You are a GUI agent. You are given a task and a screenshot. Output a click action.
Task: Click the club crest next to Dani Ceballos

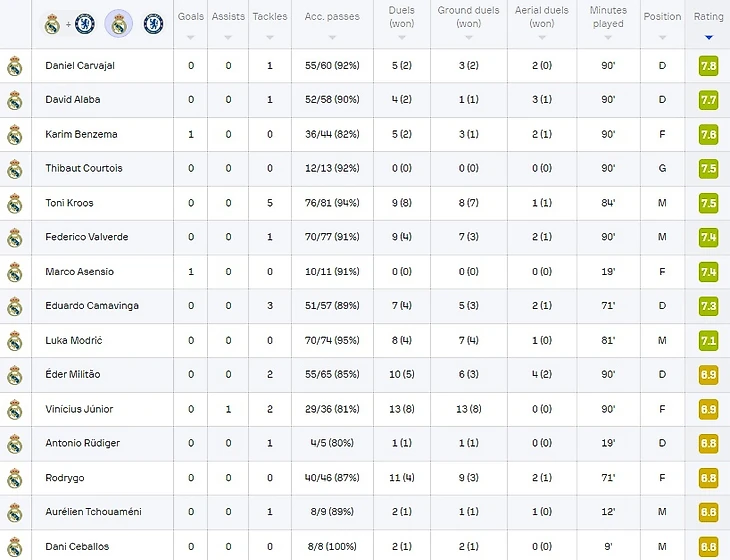coord(14,546)
